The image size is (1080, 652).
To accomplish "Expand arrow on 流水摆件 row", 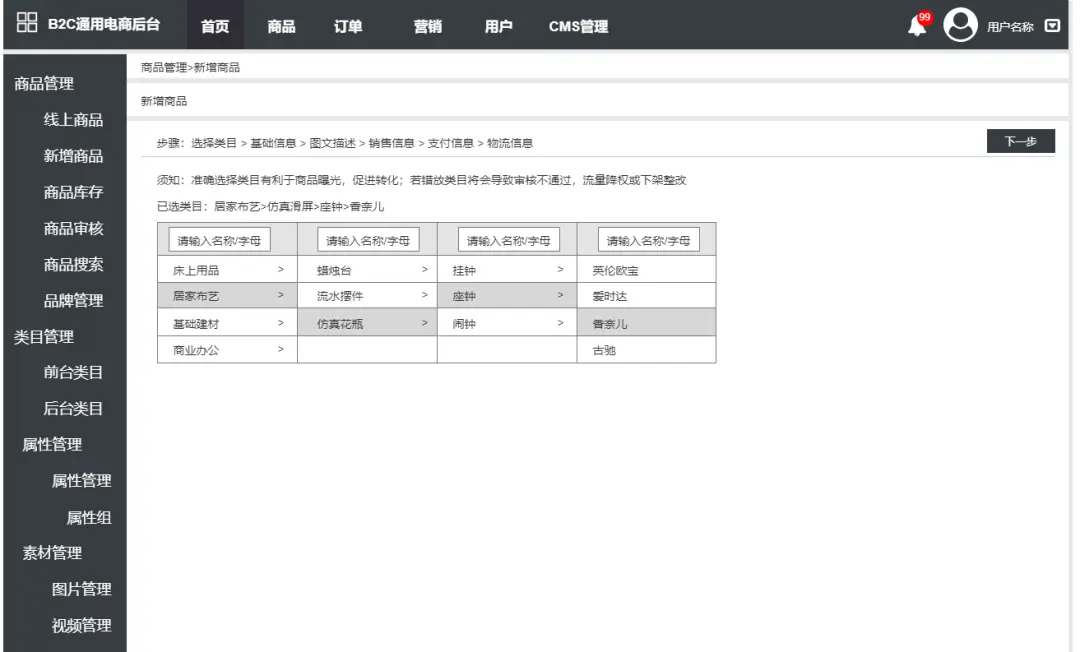I will 424,295.
